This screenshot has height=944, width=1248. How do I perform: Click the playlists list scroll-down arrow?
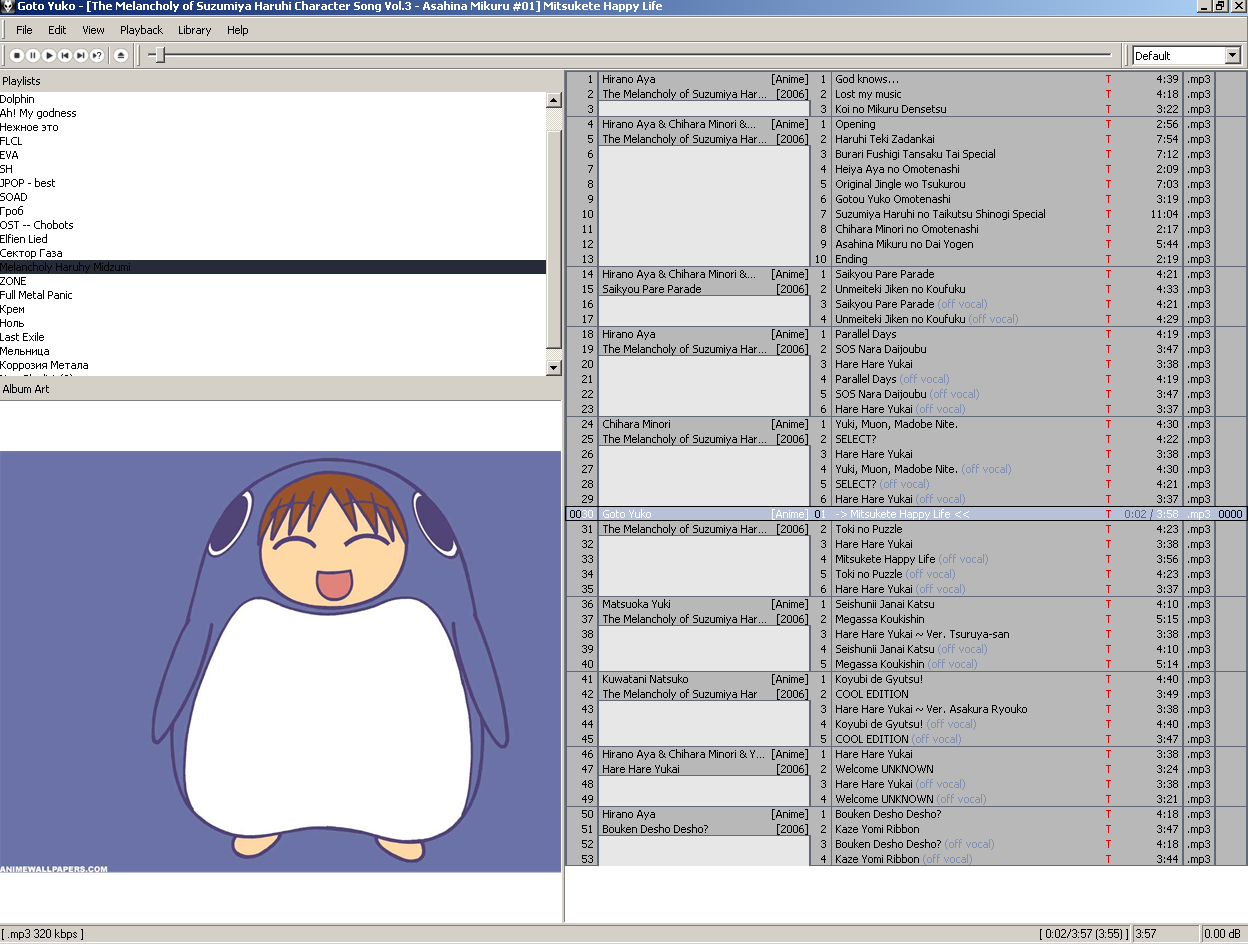point(554,368)
